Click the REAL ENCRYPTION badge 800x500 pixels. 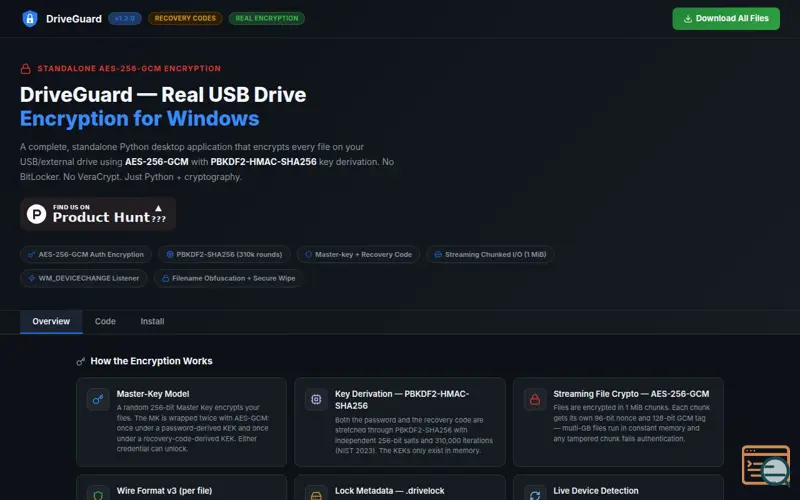267,18
